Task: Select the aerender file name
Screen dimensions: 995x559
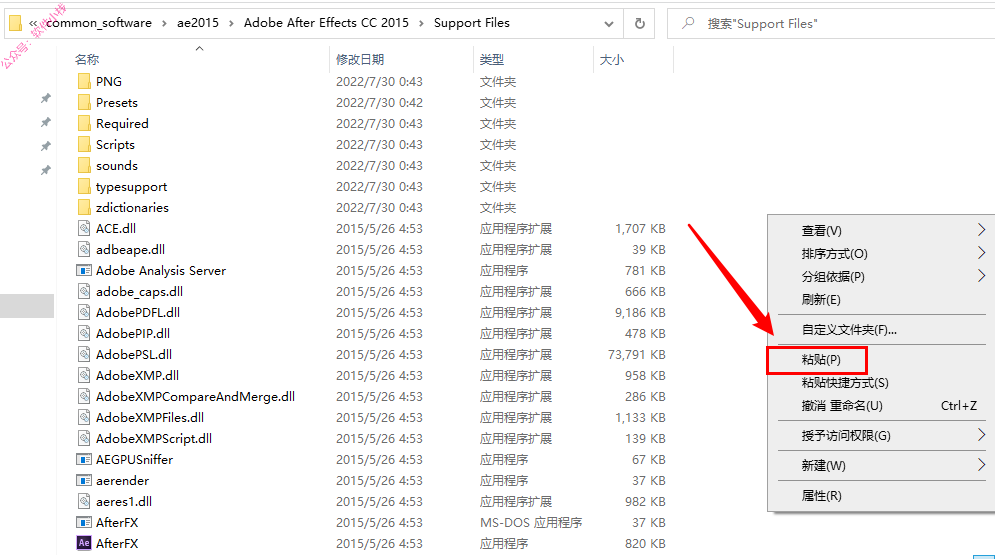Action: click(x=122, y=480)
